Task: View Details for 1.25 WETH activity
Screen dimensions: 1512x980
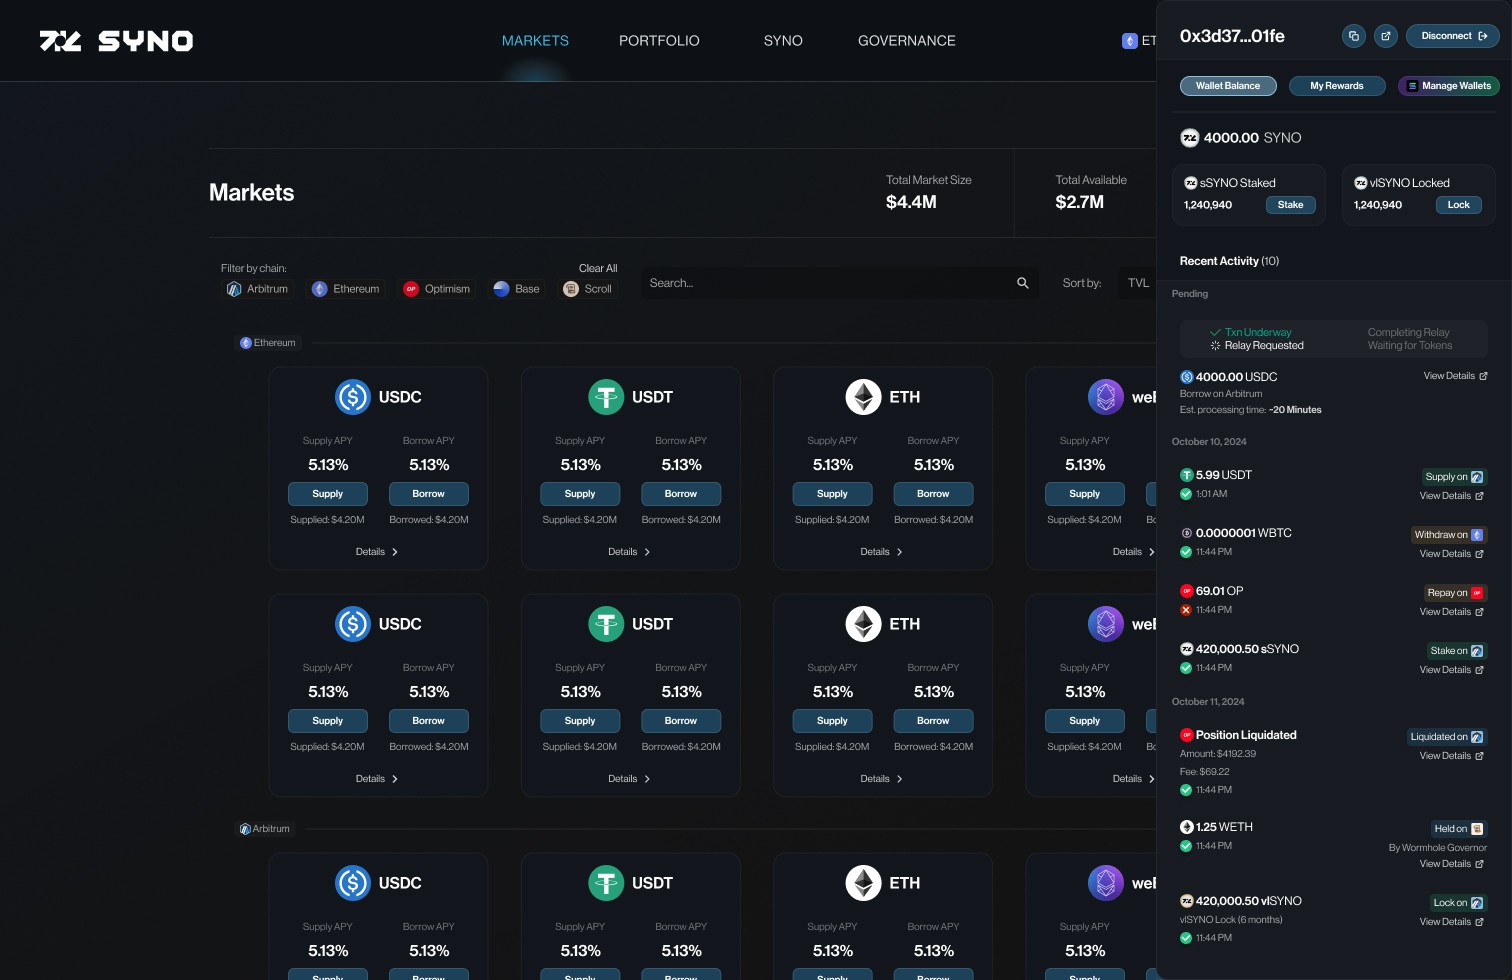Action: coord(1452,864)
